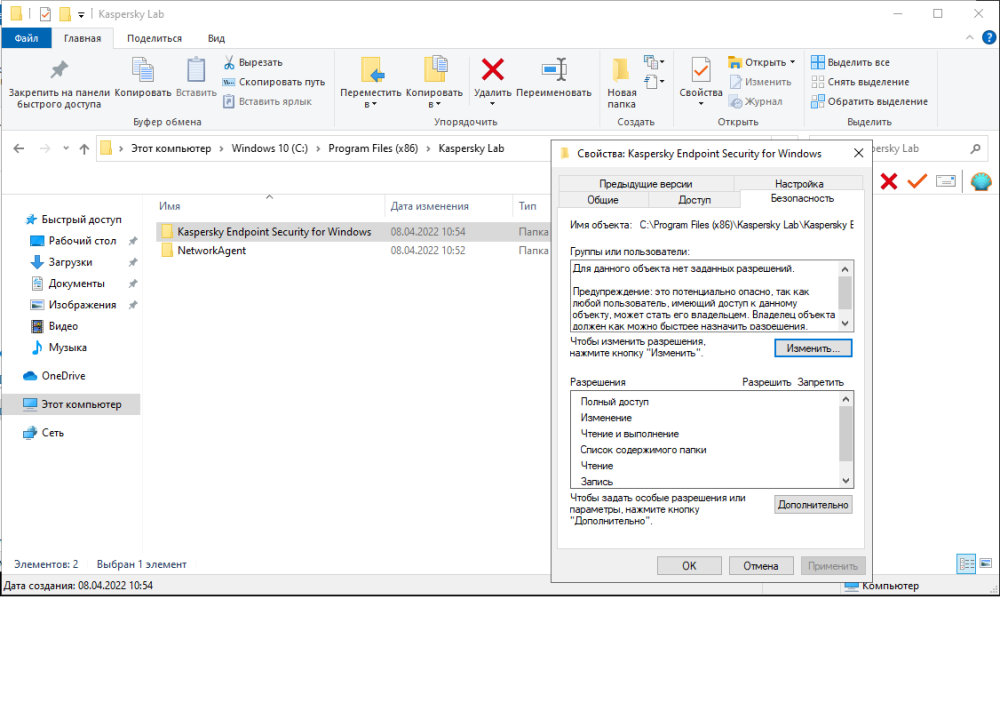The width and height of the screenshot is (1000, 711).
Task: Open the Файл menu
Action: tap(26, 38)
